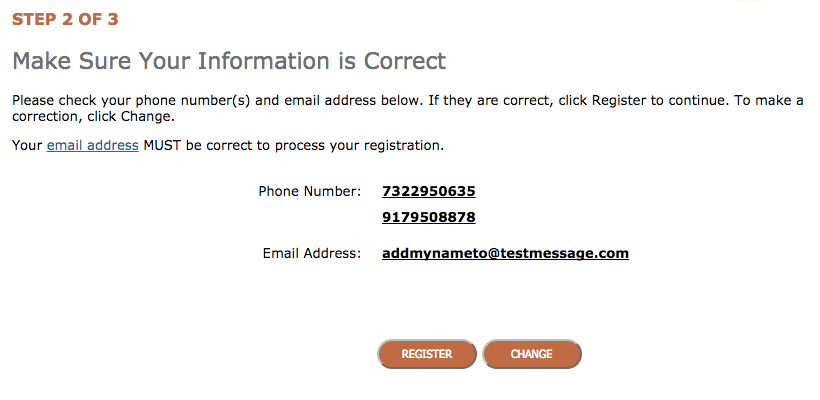This screenshot has width=820, height=400.
Task: Click the word "correction" in the instruction paragraph
Action: (44, 116)
